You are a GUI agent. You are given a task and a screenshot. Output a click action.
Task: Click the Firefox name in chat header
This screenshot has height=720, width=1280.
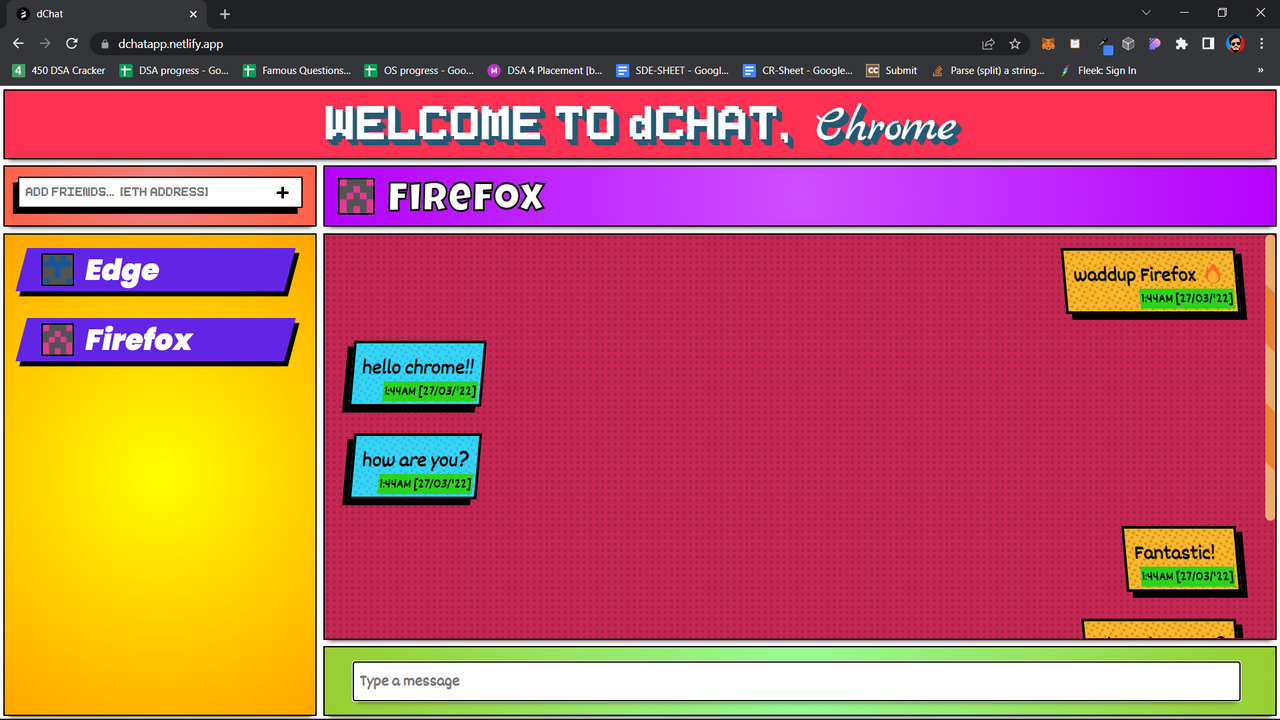point(466,196)
